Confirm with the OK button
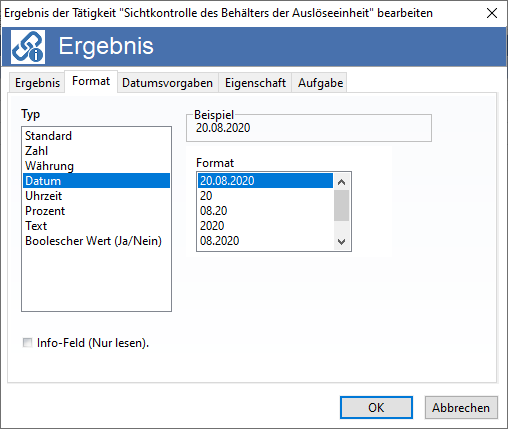Image resolution: width=508 pixels, height=429 pixels. pyautogui.click(x=376, y=407)
